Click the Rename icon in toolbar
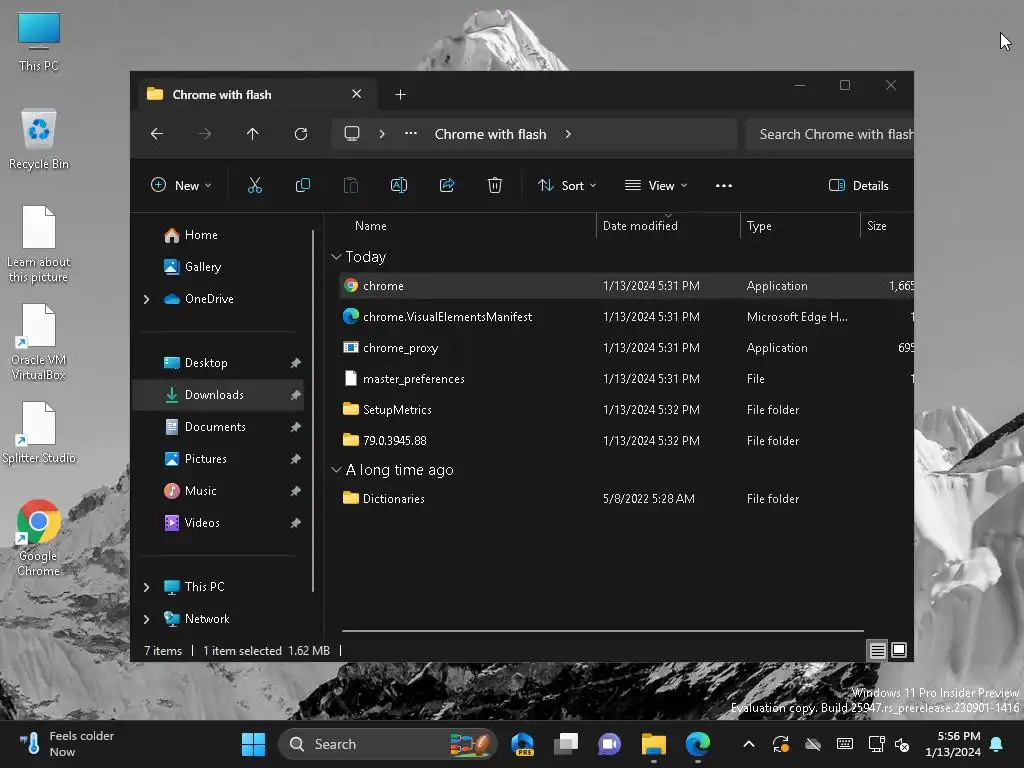This screenshot has height=768, width=1024. click(398, 185)
